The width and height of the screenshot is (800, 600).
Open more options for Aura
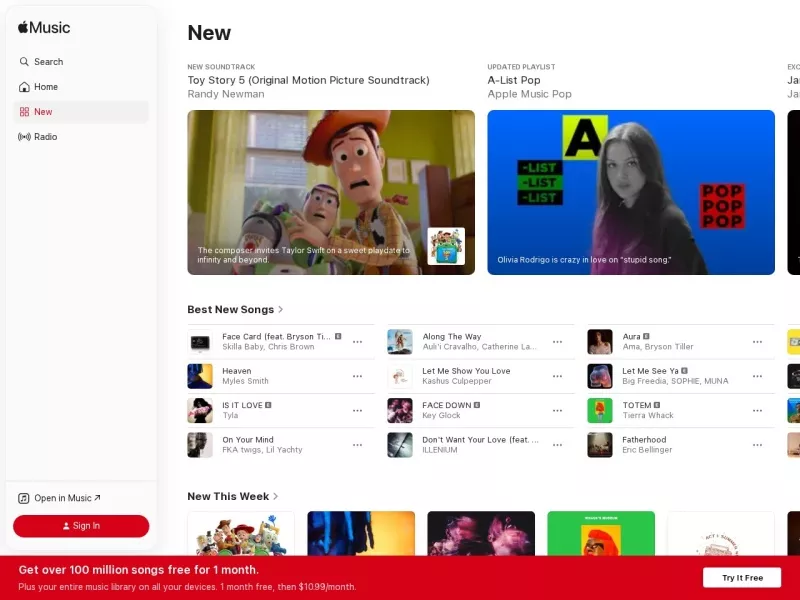pos(758,342)
